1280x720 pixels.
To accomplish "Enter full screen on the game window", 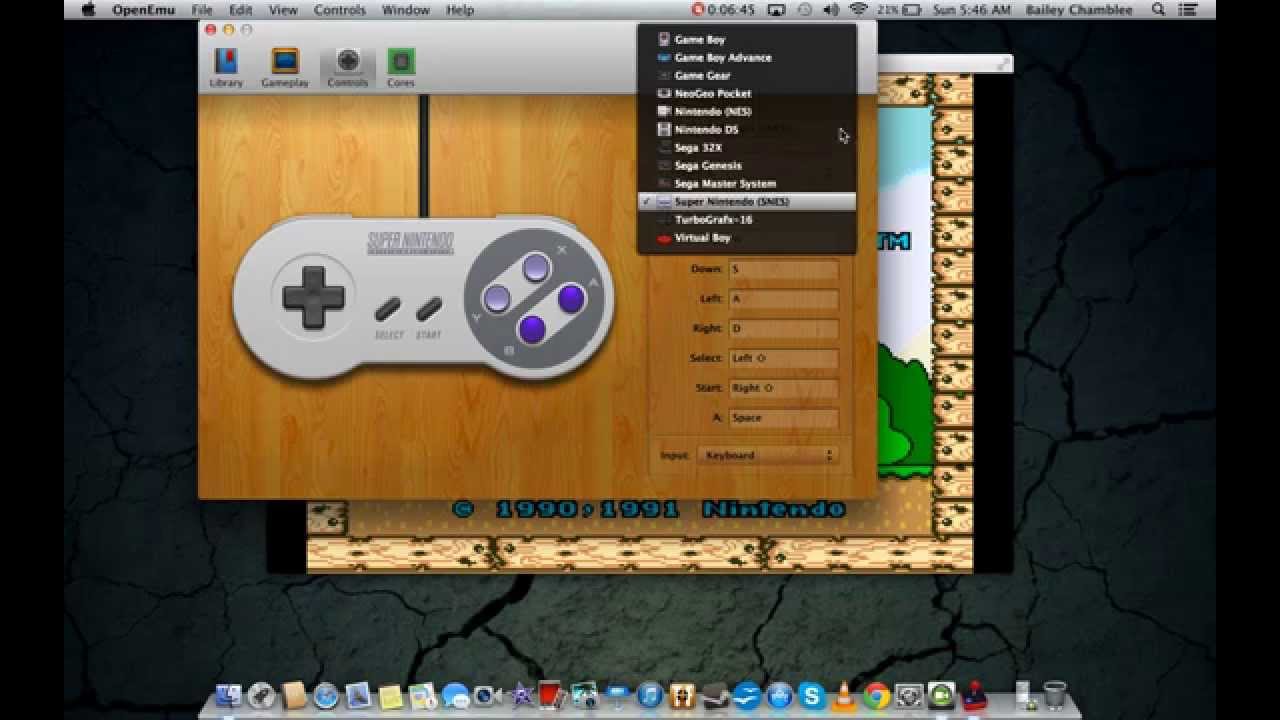I will coord(1003,64).
